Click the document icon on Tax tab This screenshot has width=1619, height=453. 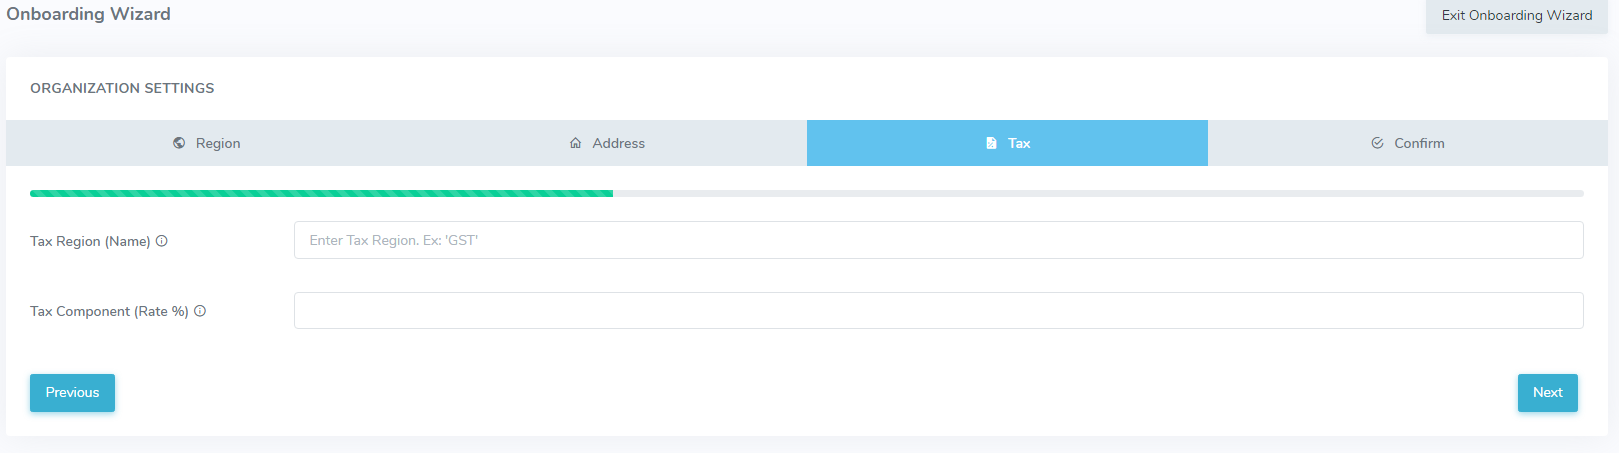(x=991, y=143)
